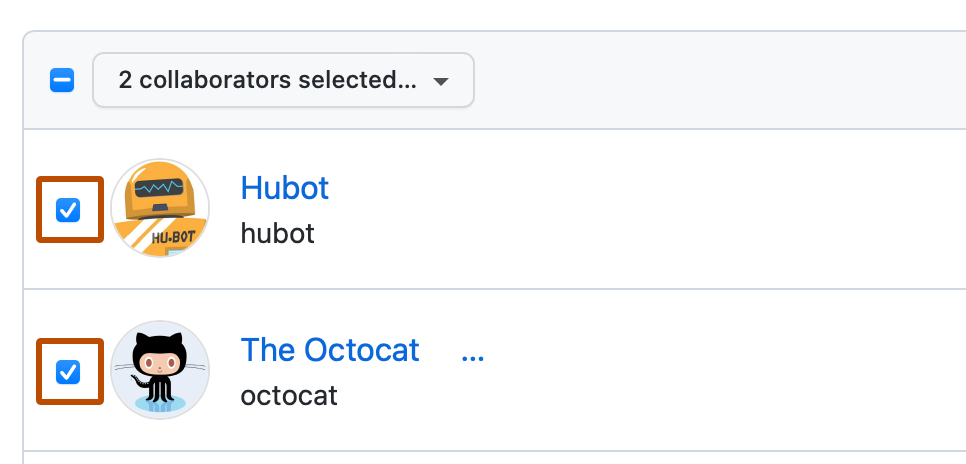Click the blue minus icon in header
The image size is (966, 464).
pos(62,80)
